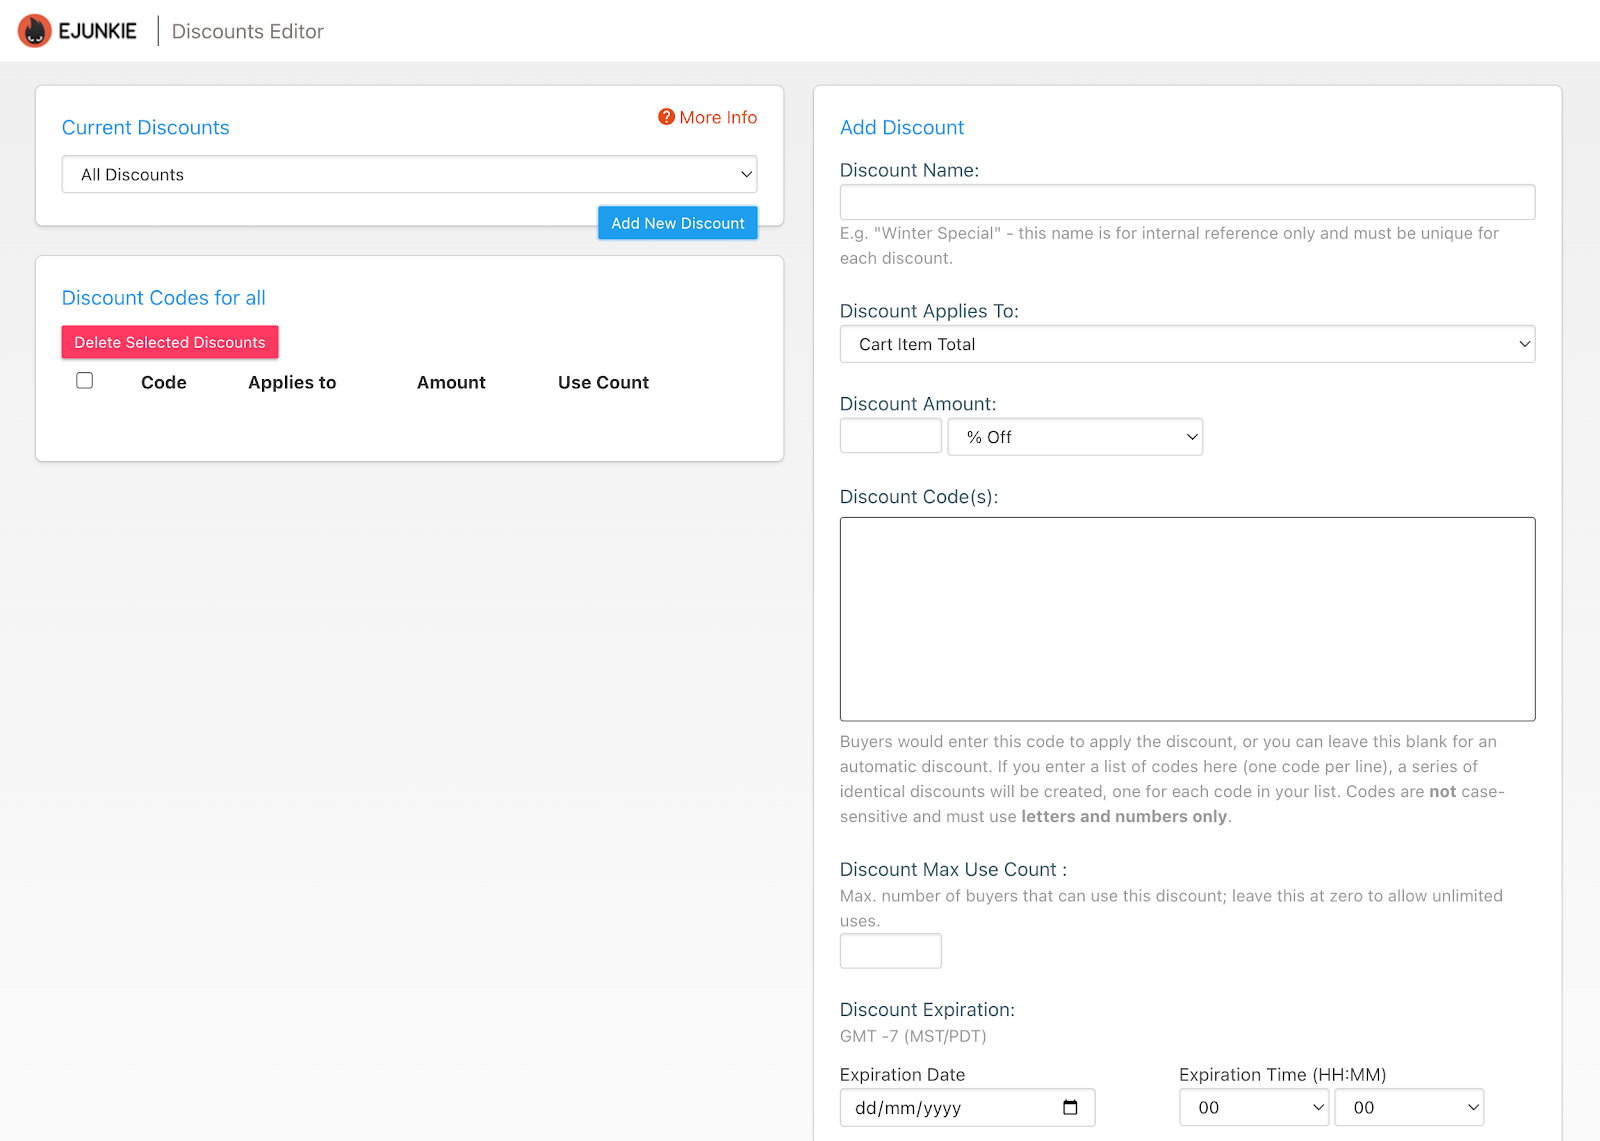Click the Add New Discount button

point(678,223)
